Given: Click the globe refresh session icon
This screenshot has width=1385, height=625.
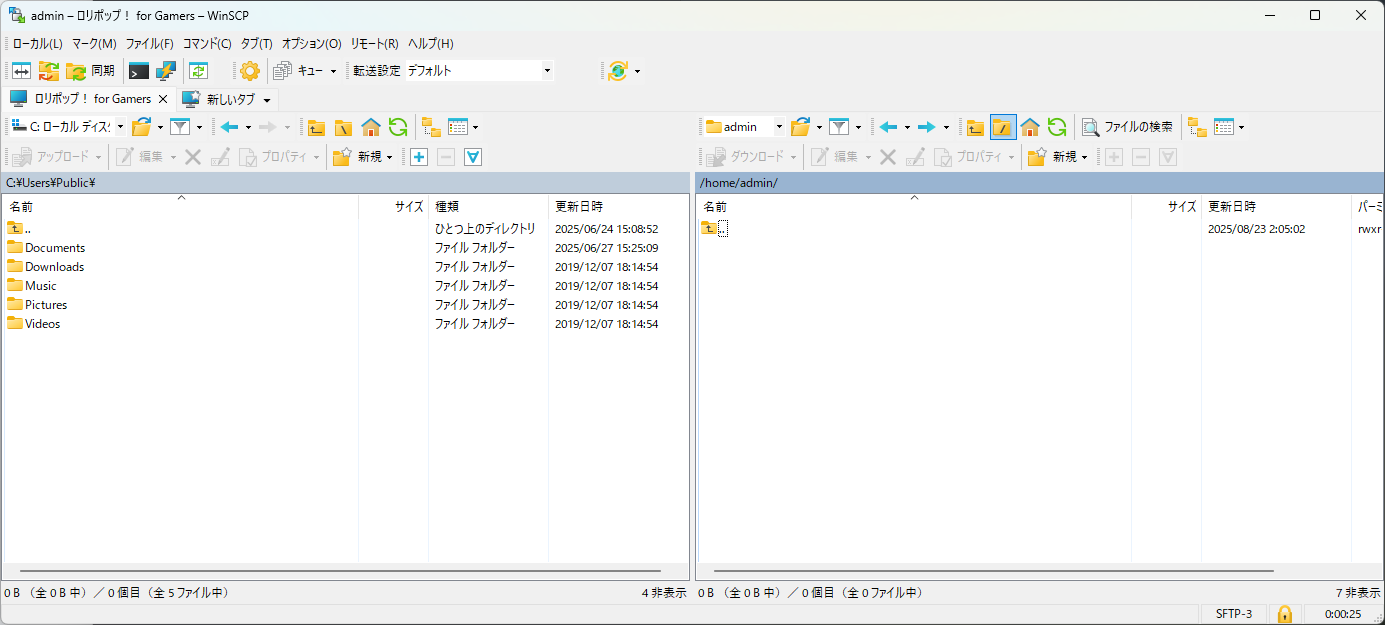Looking at the screenshot, I should [618, 71].
